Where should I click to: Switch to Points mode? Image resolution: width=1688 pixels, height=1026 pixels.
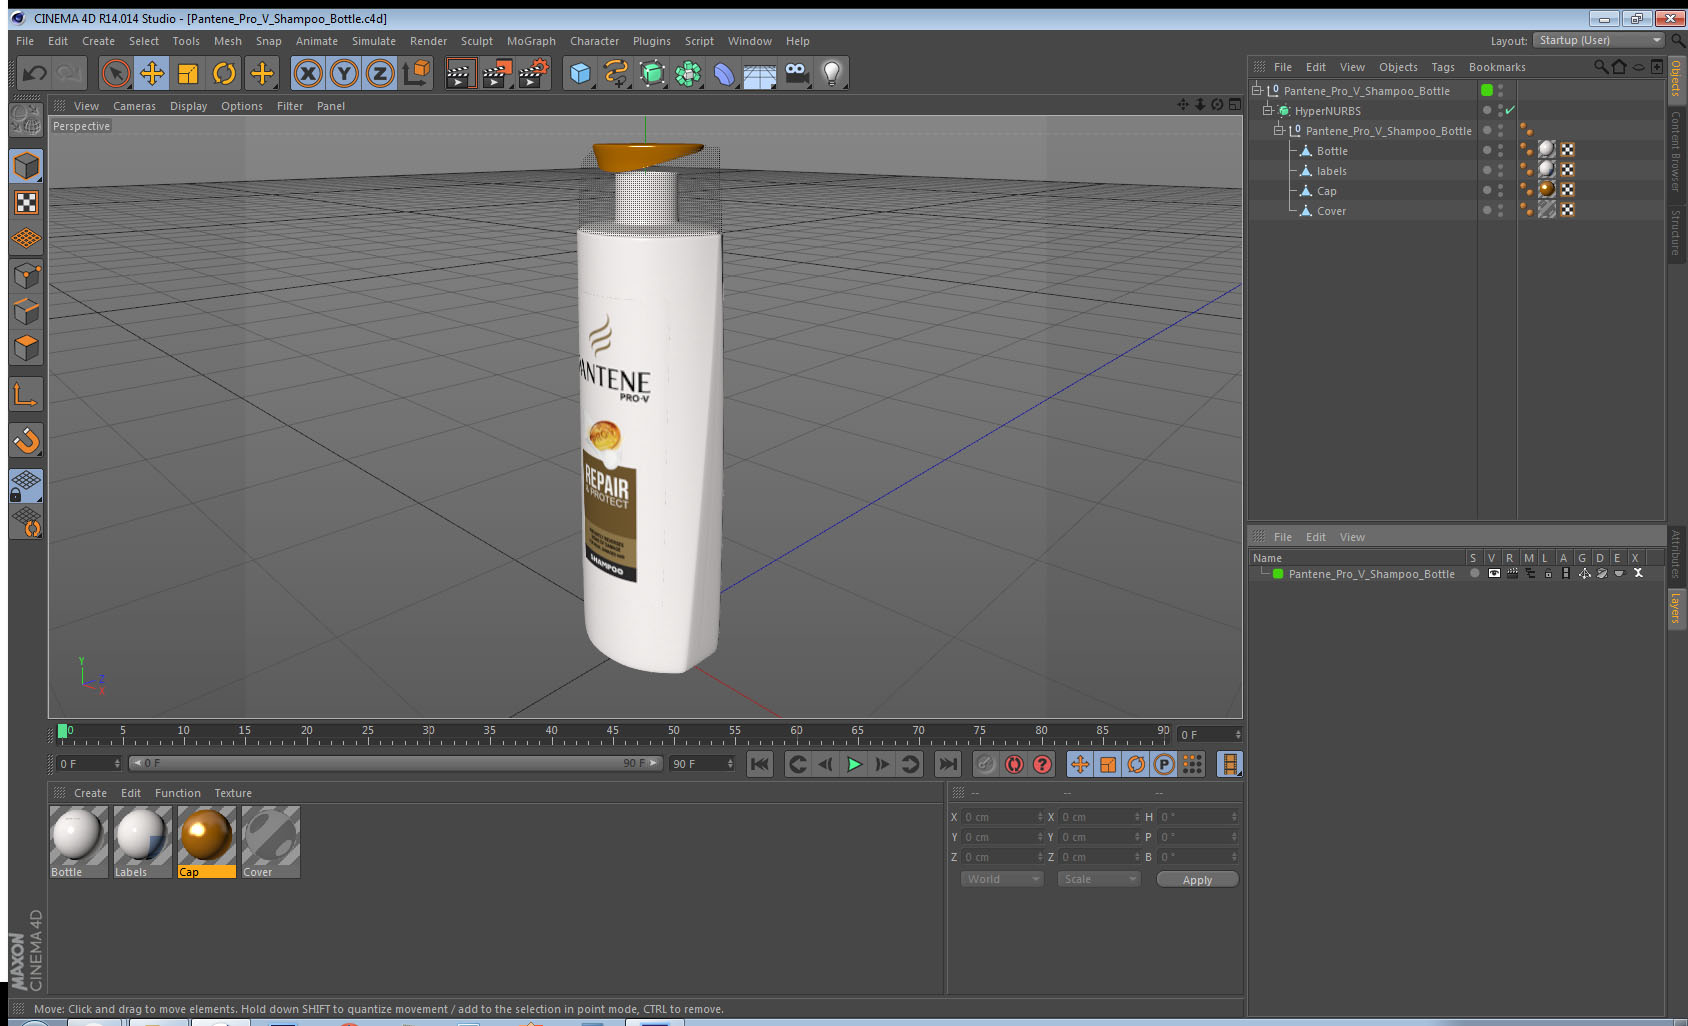pyautogui.click(x=26, y=275)
